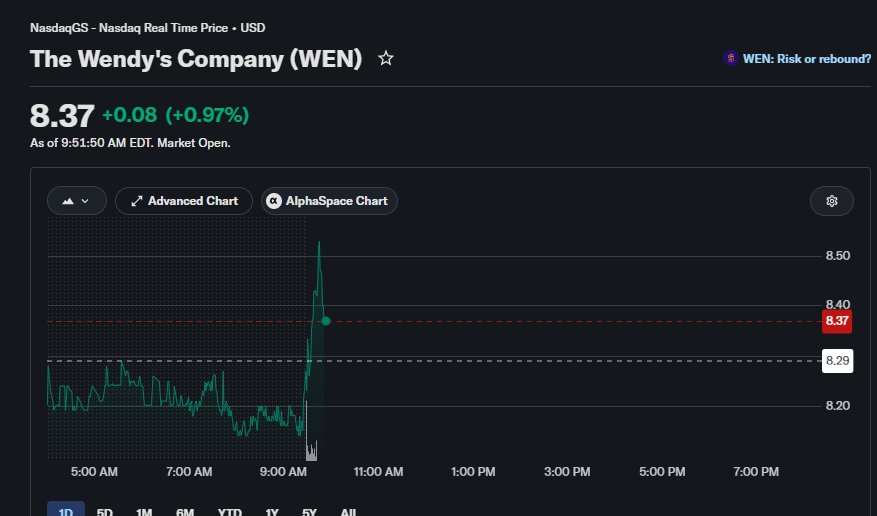Select the 6M range tab

click(x=185, y=511)
